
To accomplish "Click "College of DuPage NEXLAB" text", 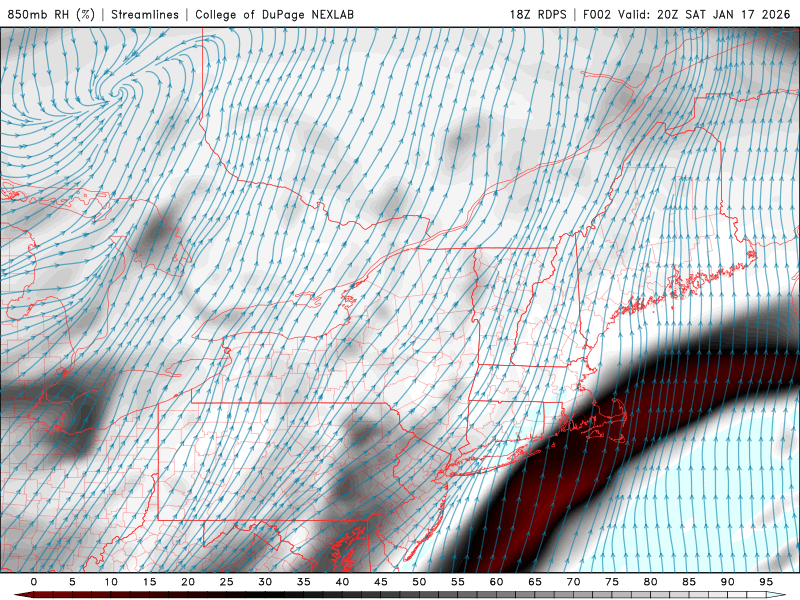I will click(x=274, y=14).
